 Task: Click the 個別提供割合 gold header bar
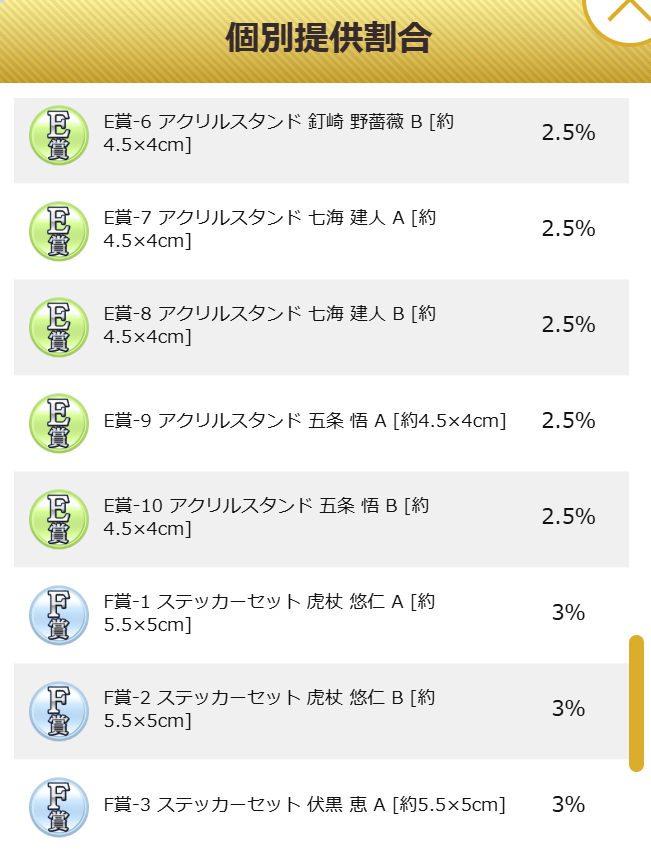tap(325, 41)
